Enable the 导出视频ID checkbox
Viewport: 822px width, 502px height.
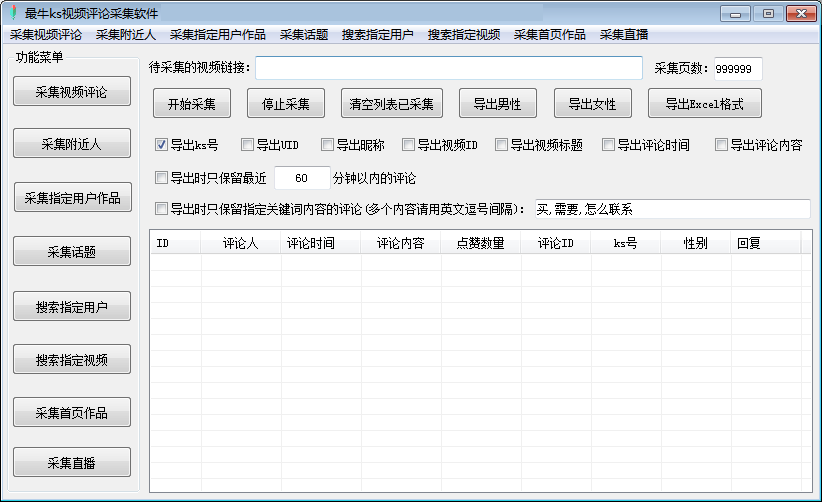click(408, 145)
